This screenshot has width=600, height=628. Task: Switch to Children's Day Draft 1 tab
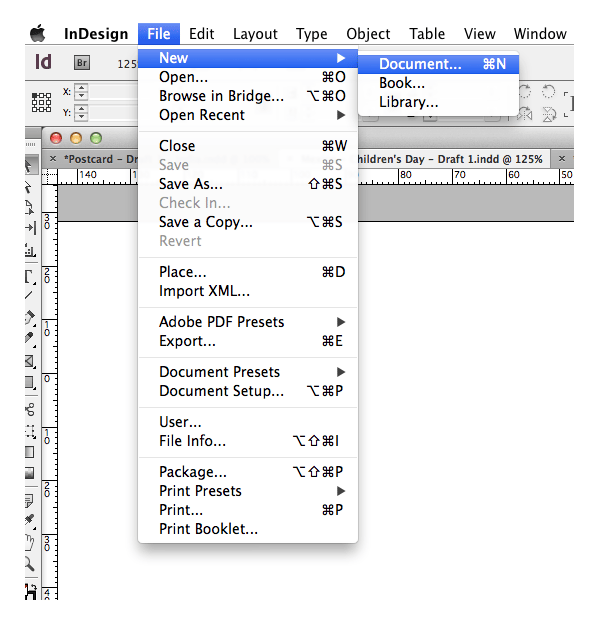[x=450, y=159]
